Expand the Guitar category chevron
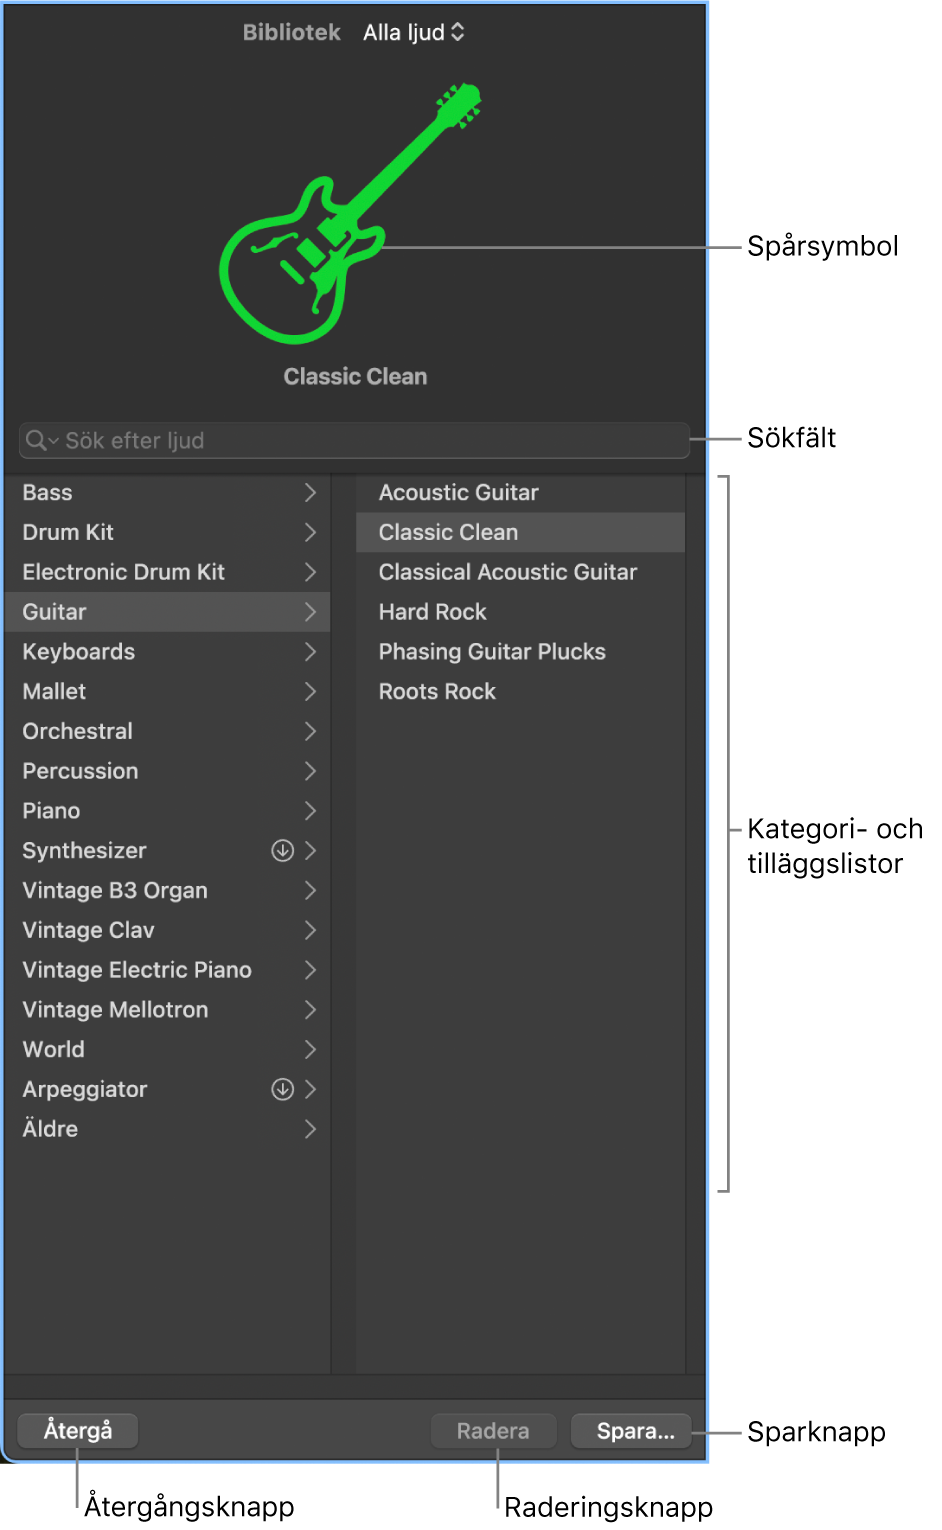Image resolution: width=942 pixels, height=1530 pixels. (x=310, y=612)
